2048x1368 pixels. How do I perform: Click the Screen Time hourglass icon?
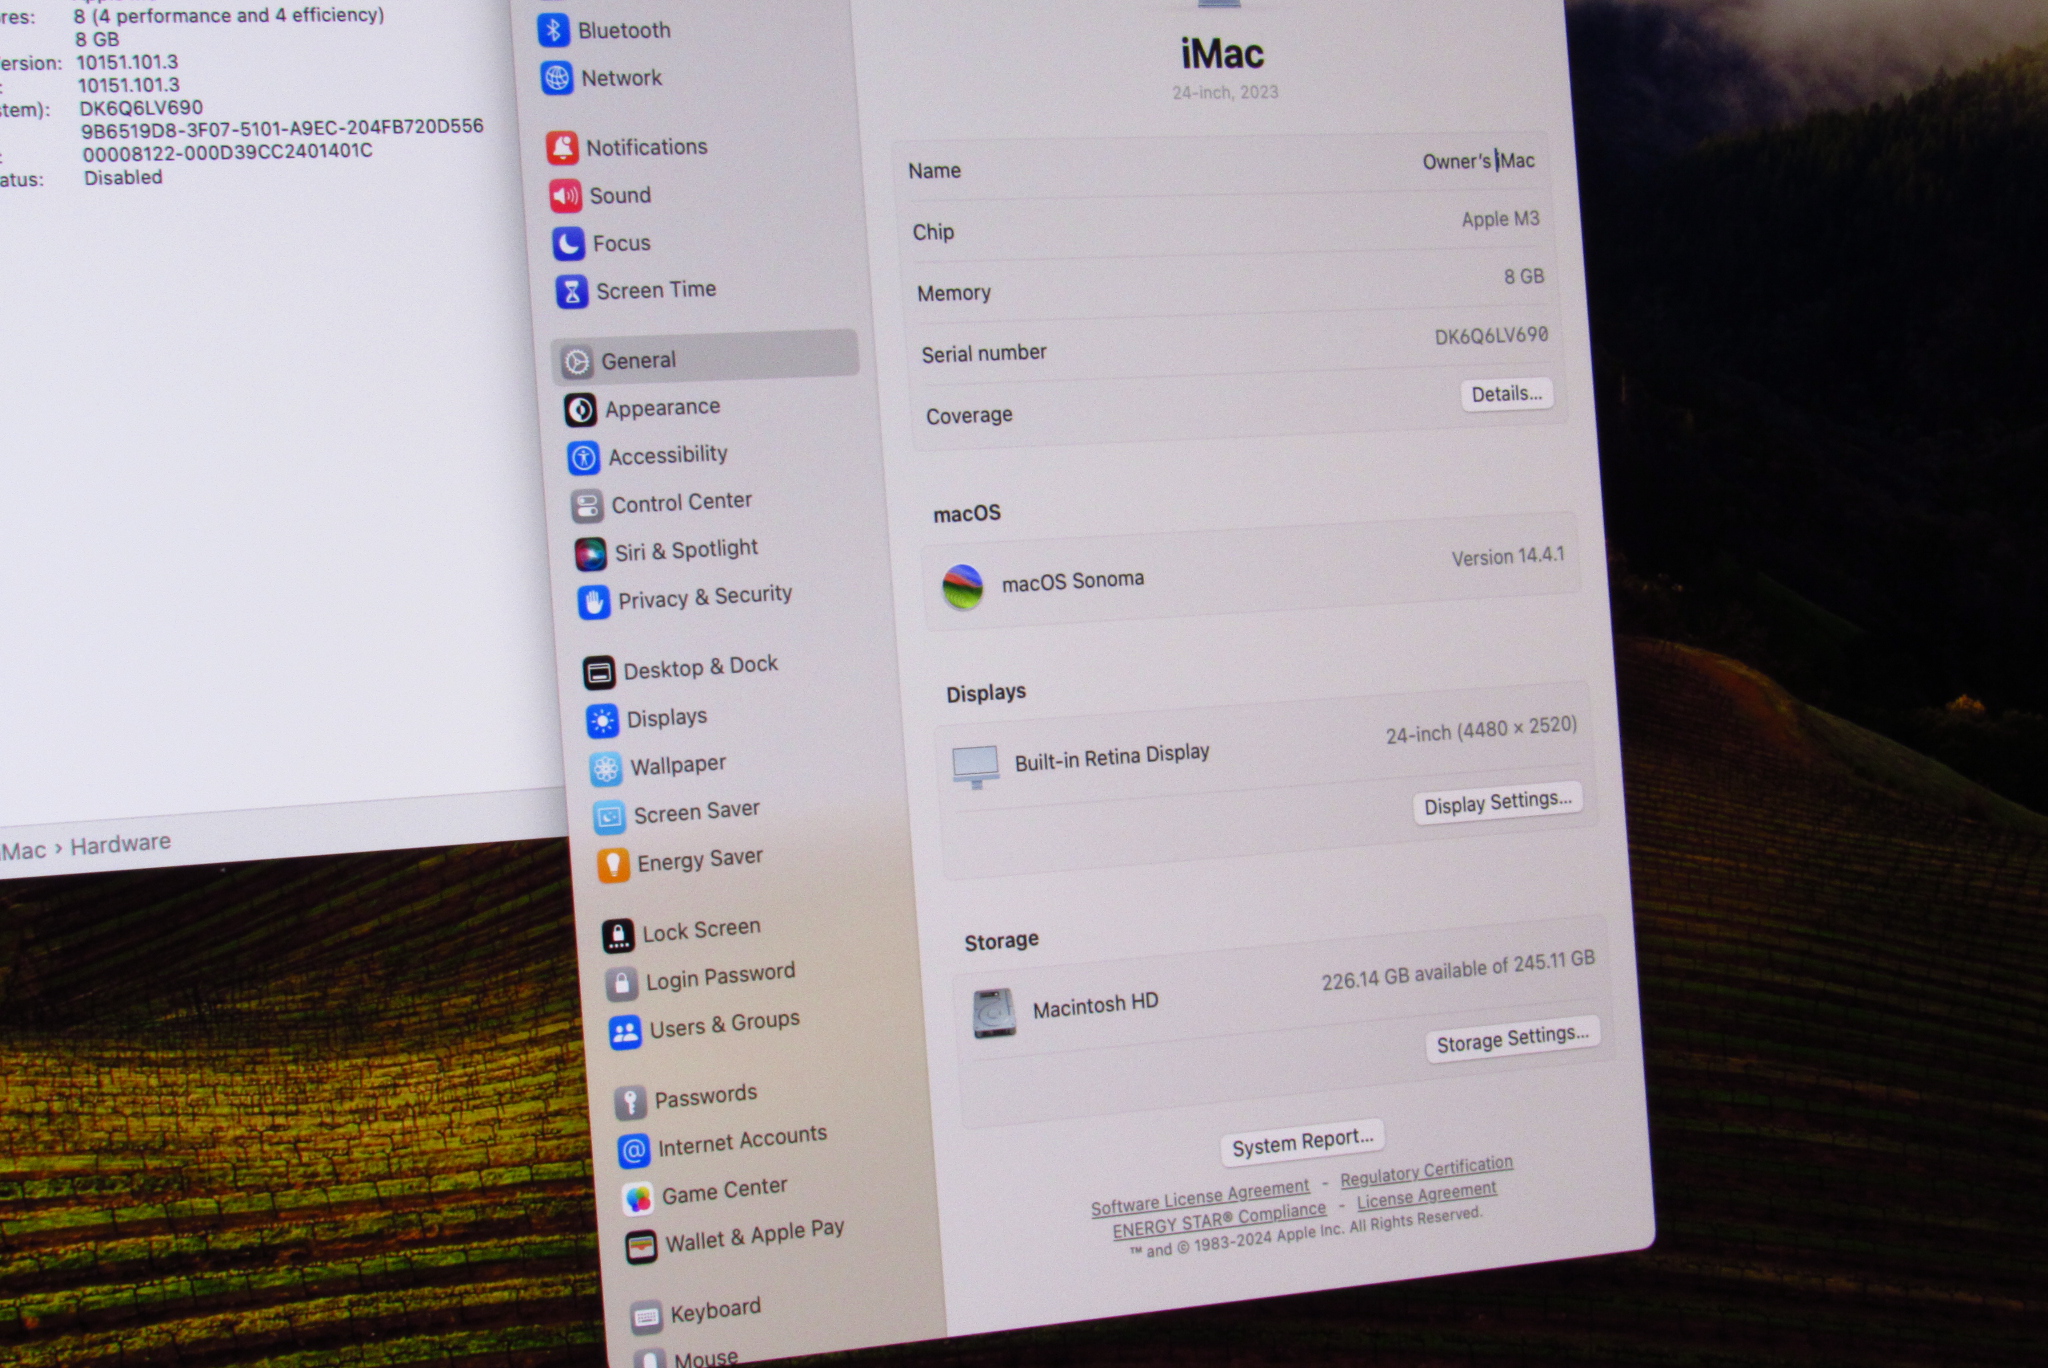pyautogui.click(x=571, y=291)
